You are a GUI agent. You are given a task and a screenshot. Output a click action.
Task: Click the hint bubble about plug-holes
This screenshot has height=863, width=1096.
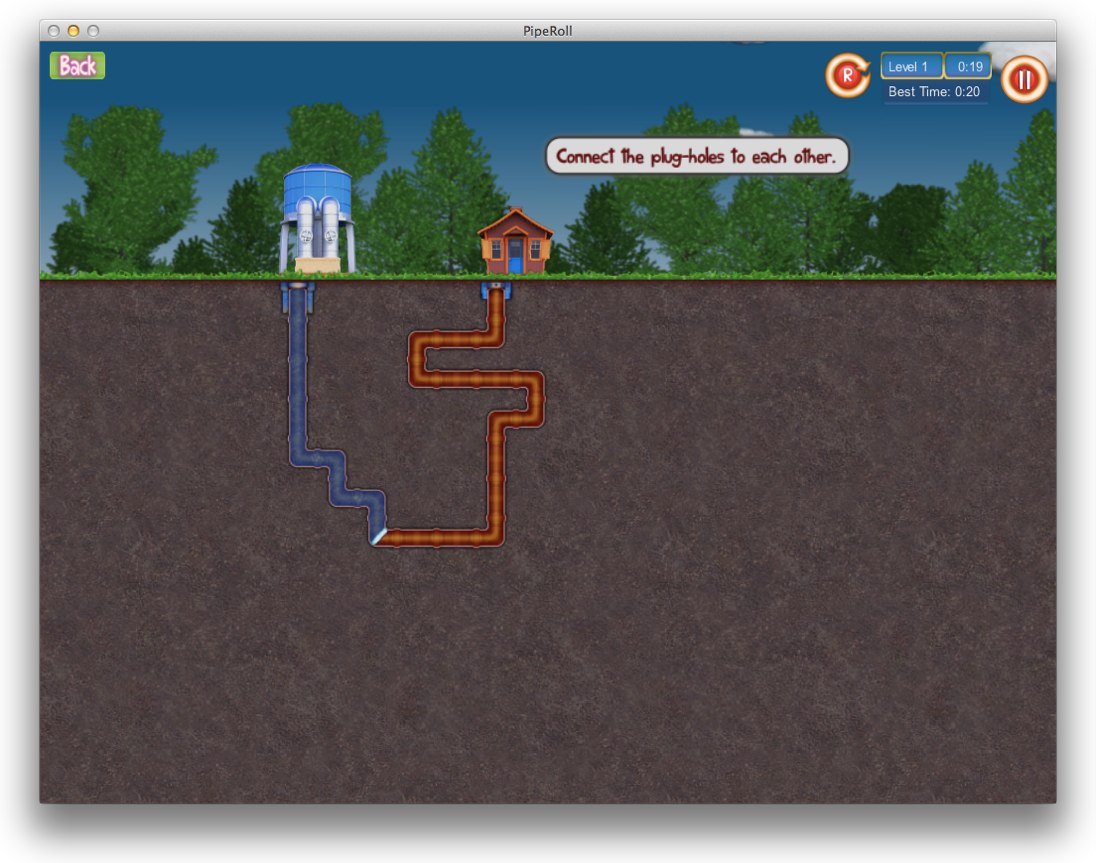(696, 156)
